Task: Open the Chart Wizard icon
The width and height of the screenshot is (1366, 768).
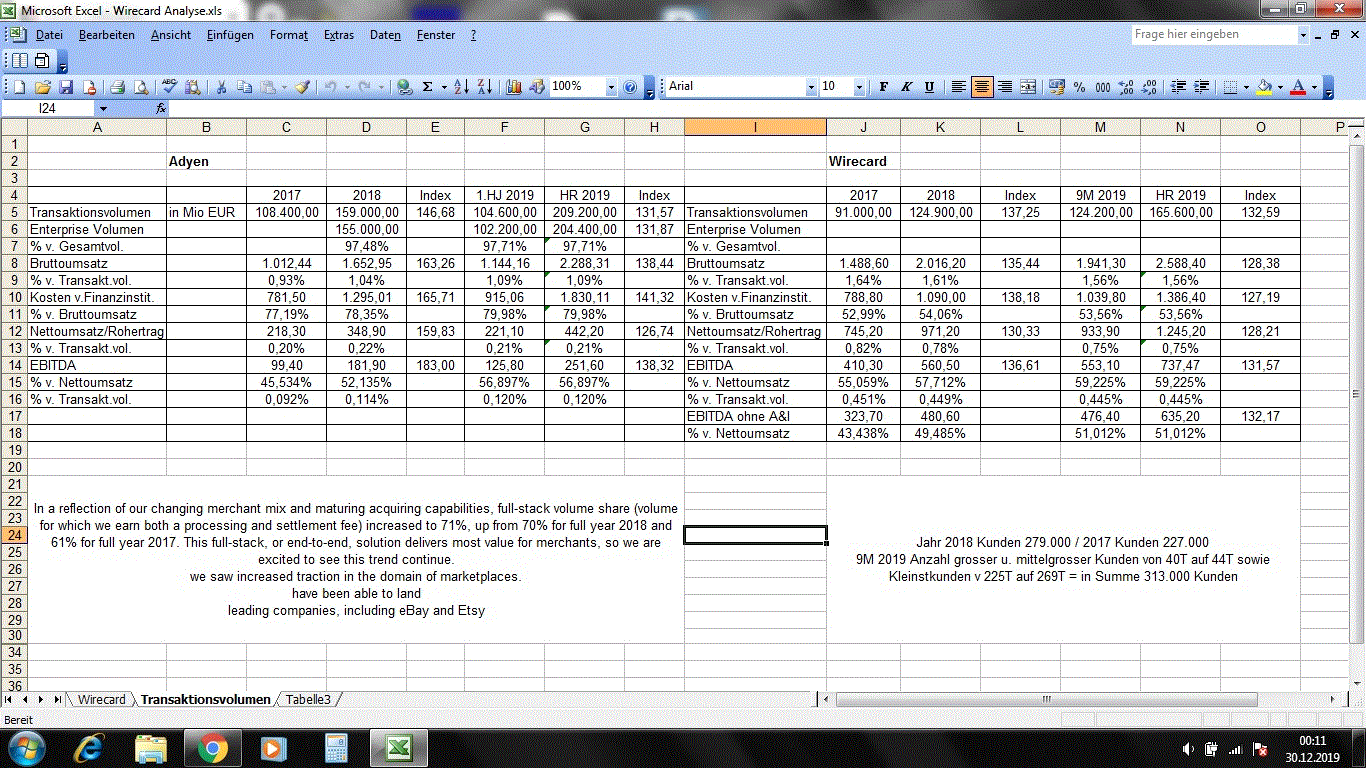Action: tap(514, 87)
